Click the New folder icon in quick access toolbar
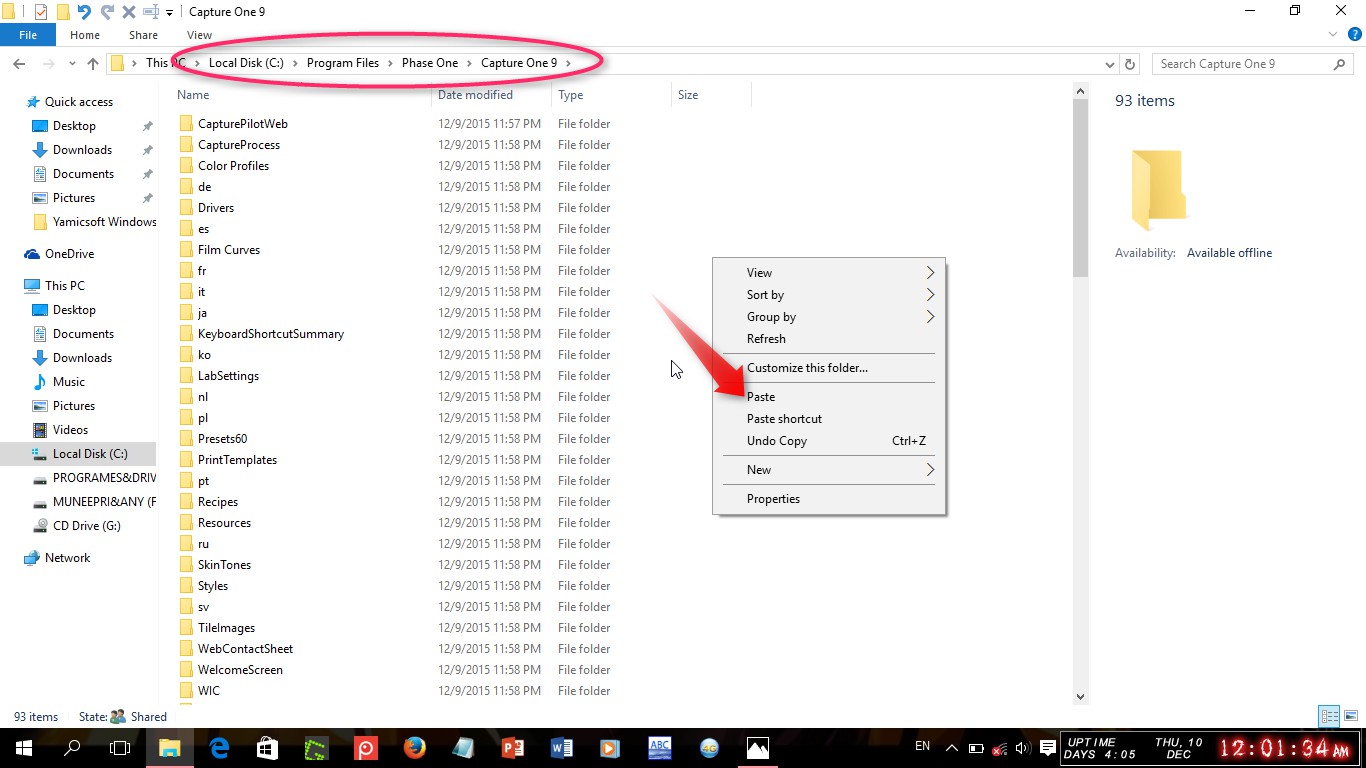1366x768 pixels. (x=62, y=12)
